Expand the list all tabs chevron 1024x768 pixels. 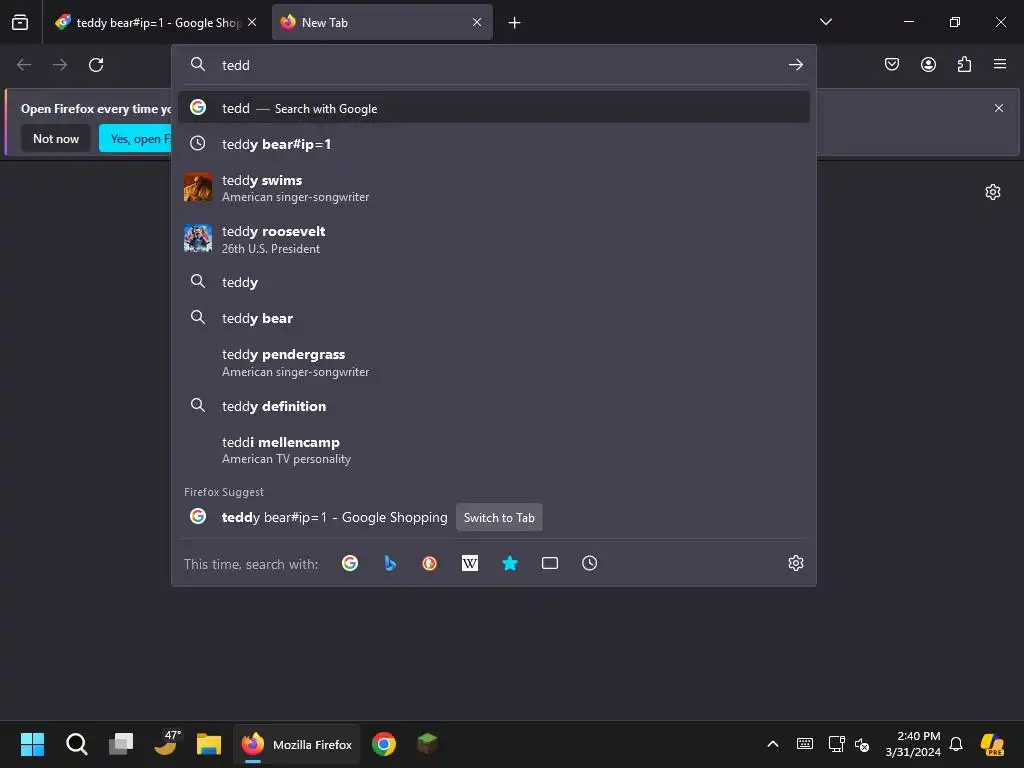click(825, 22)
